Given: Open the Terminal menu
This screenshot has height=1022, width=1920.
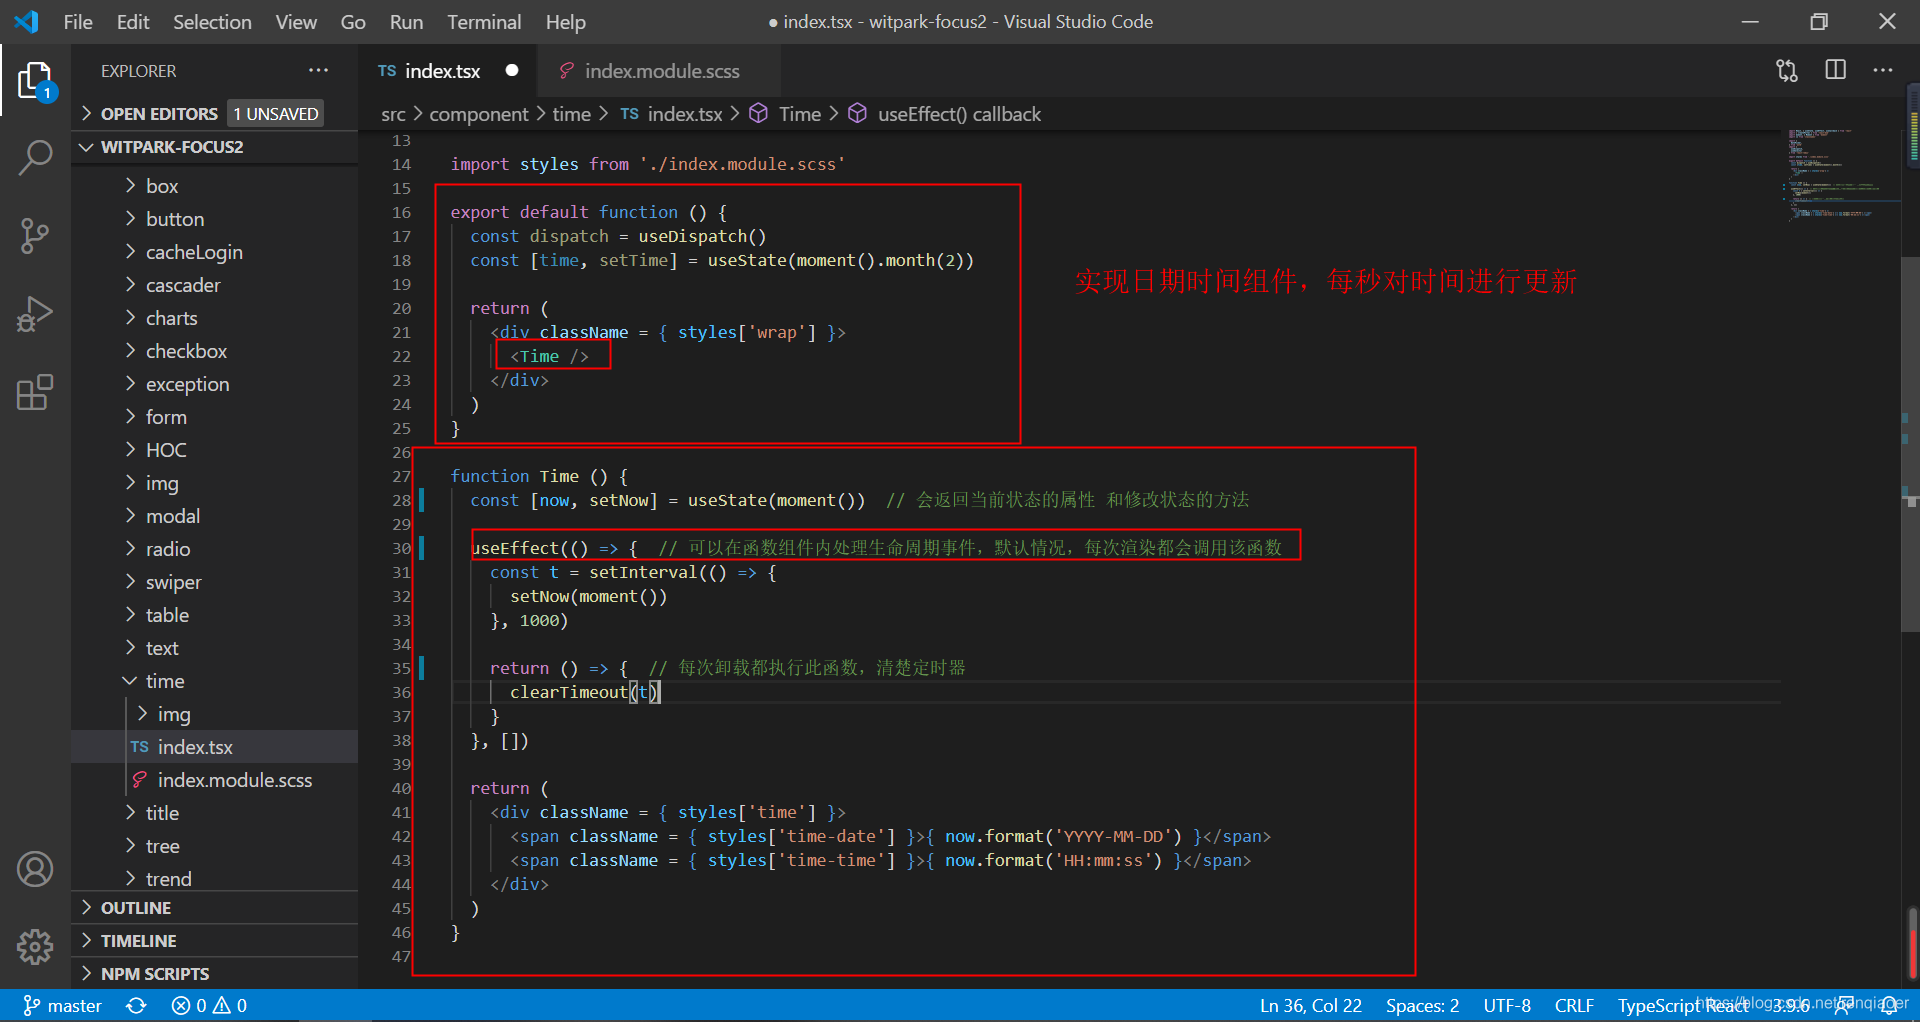Looking at the screenshot, I should pyautogui.click(x=484, y=22).
